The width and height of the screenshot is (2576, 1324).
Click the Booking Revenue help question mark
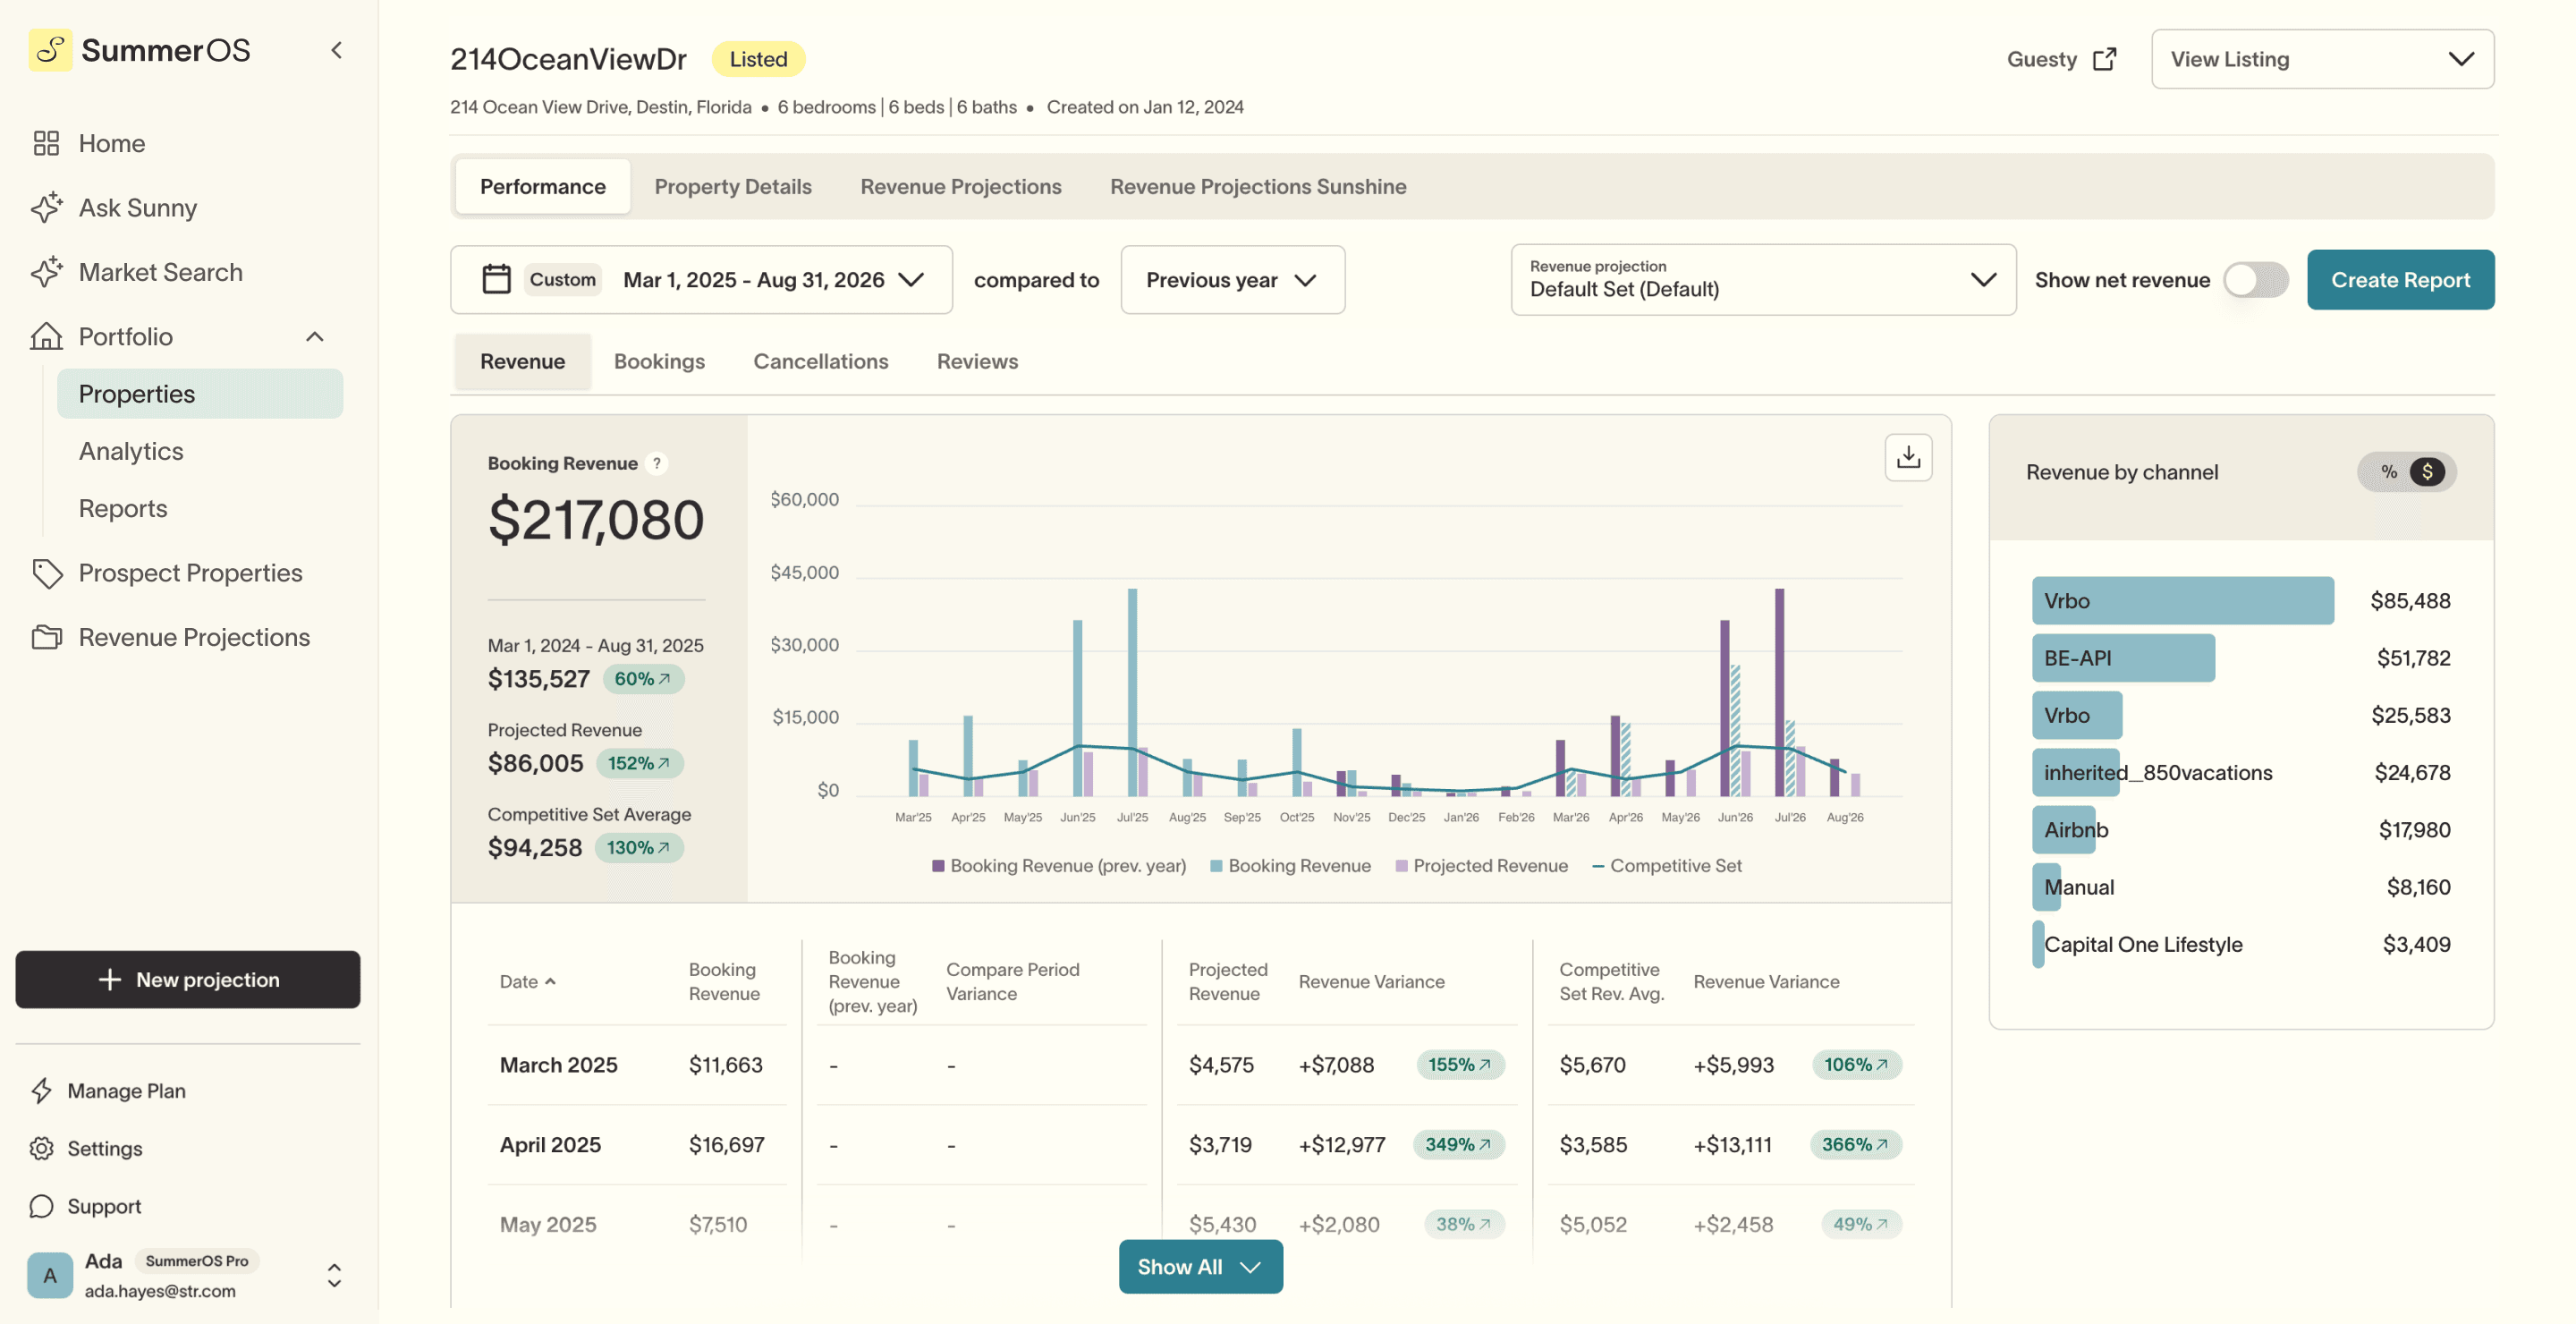tap(657, 463)
